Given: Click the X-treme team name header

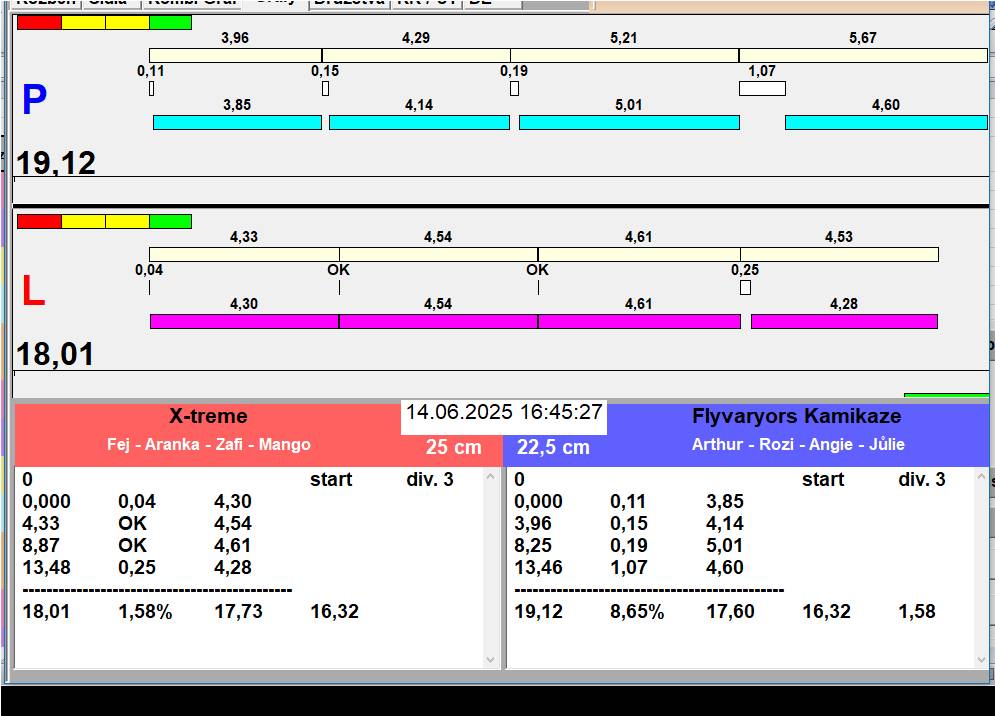Looking at the screenshot, I should [x=208, y=416].
